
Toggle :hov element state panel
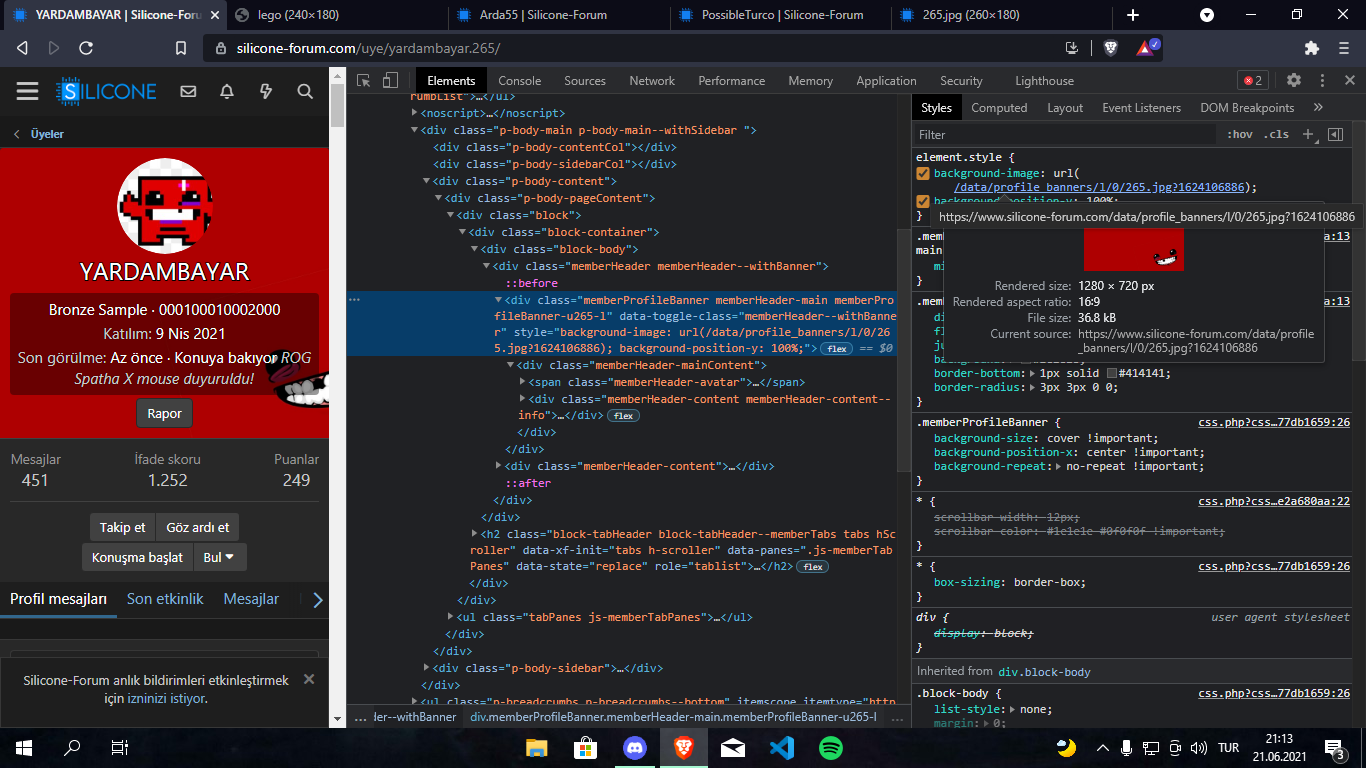1240,135
